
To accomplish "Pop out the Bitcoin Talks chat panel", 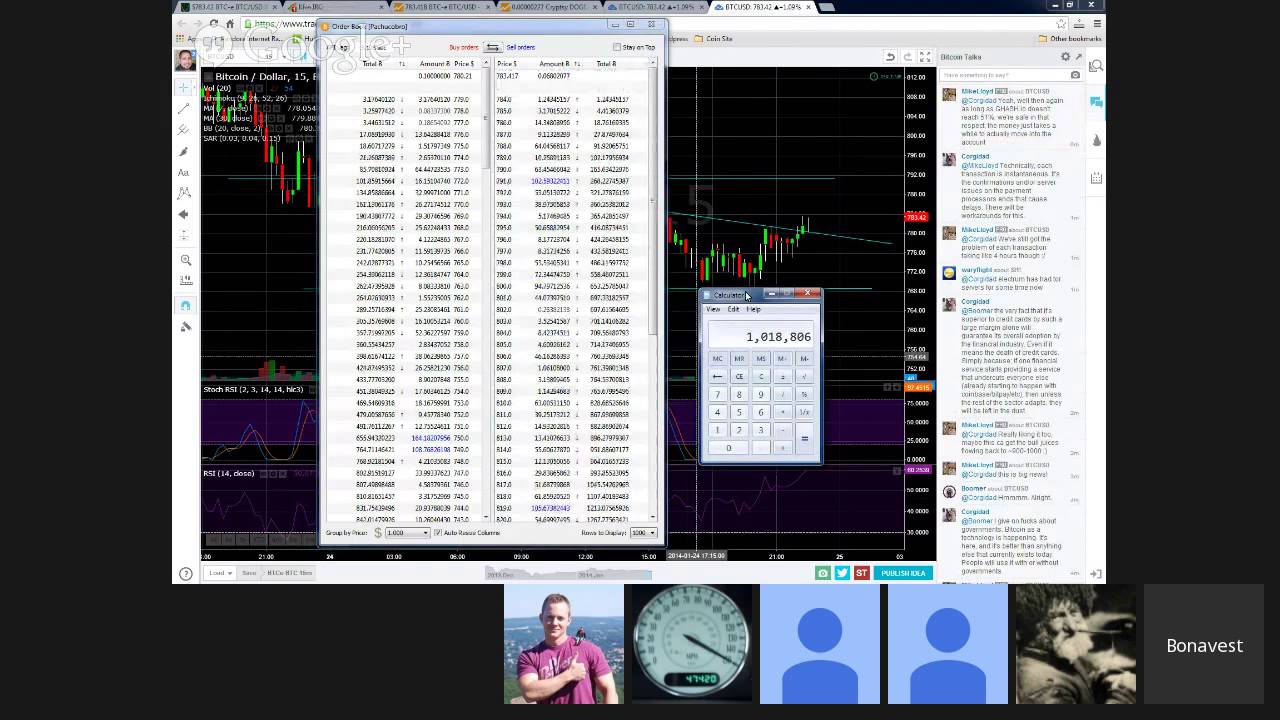I will click(x=1078, y=57).
